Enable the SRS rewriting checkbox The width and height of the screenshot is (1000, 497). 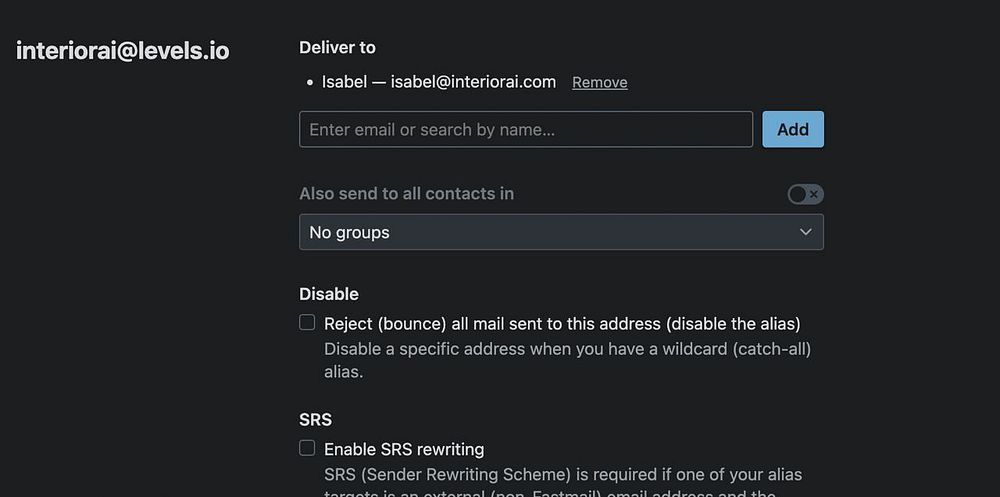pyautogui.click(x=307, y=448)
